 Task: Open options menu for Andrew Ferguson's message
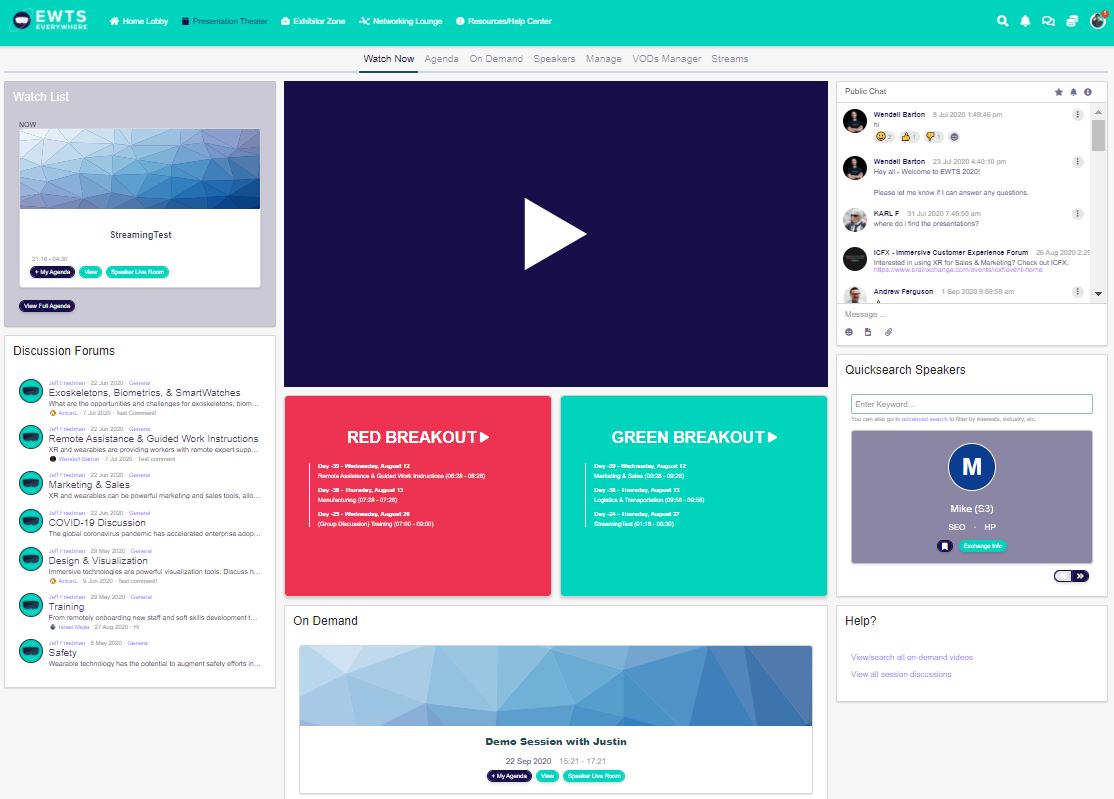(1077, 291)
